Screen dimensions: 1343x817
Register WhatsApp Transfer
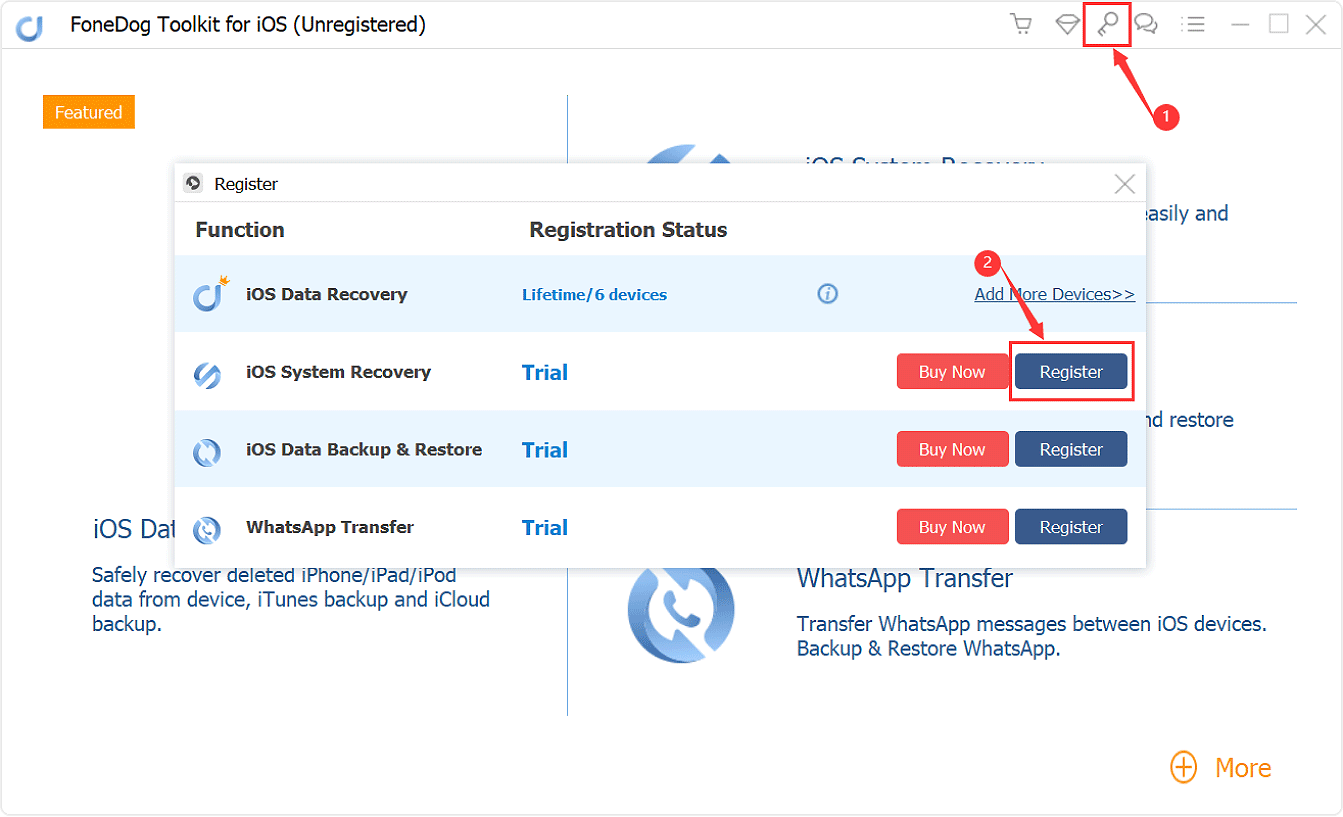1071,527
